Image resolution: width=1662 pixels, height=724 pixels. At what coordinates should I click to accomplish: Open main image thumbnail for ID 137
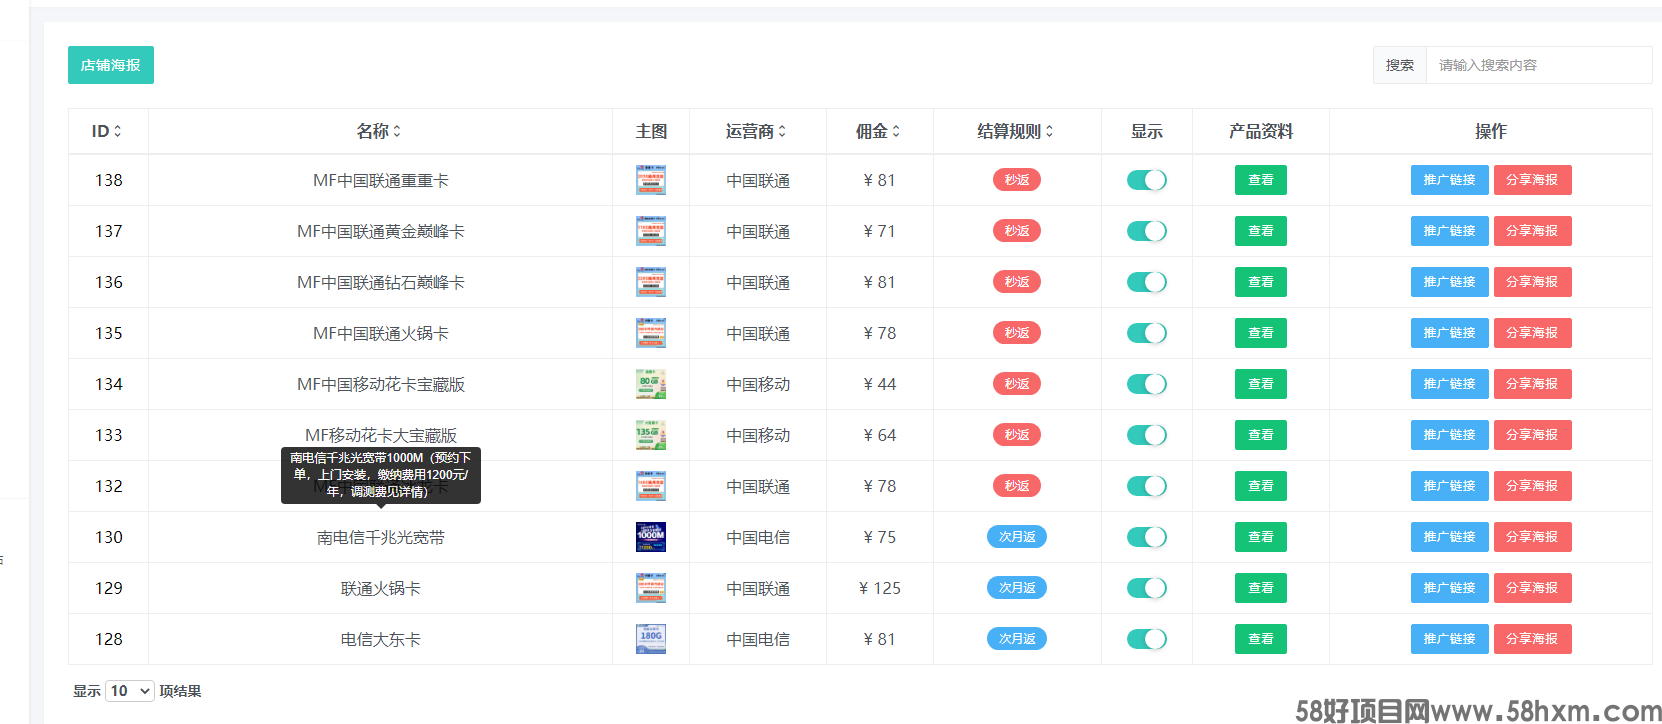651,231
